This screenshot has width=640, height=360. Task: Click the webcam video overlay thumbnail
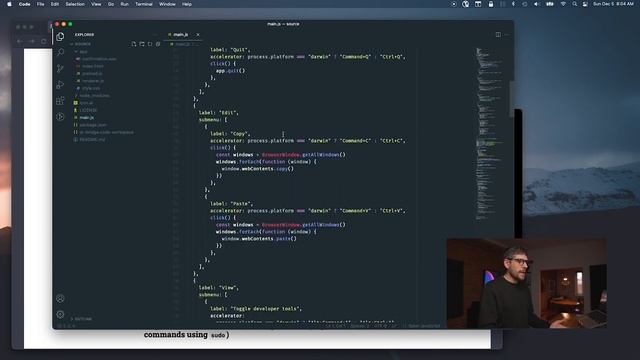pos(526,283)
